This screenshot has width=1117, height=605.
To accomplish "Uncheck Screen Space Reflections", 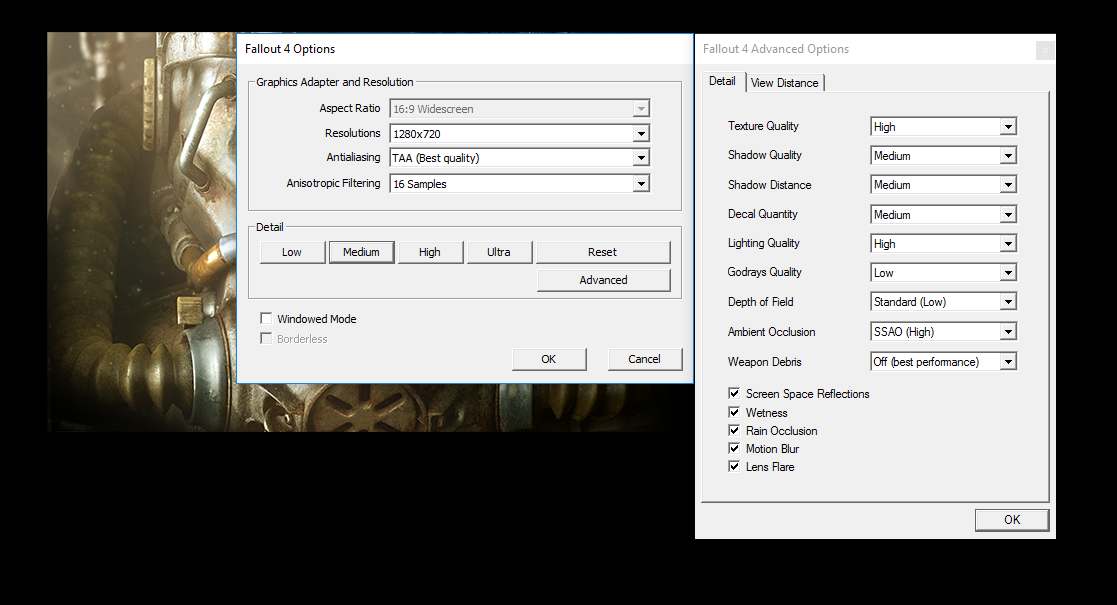I will [734, 393].
